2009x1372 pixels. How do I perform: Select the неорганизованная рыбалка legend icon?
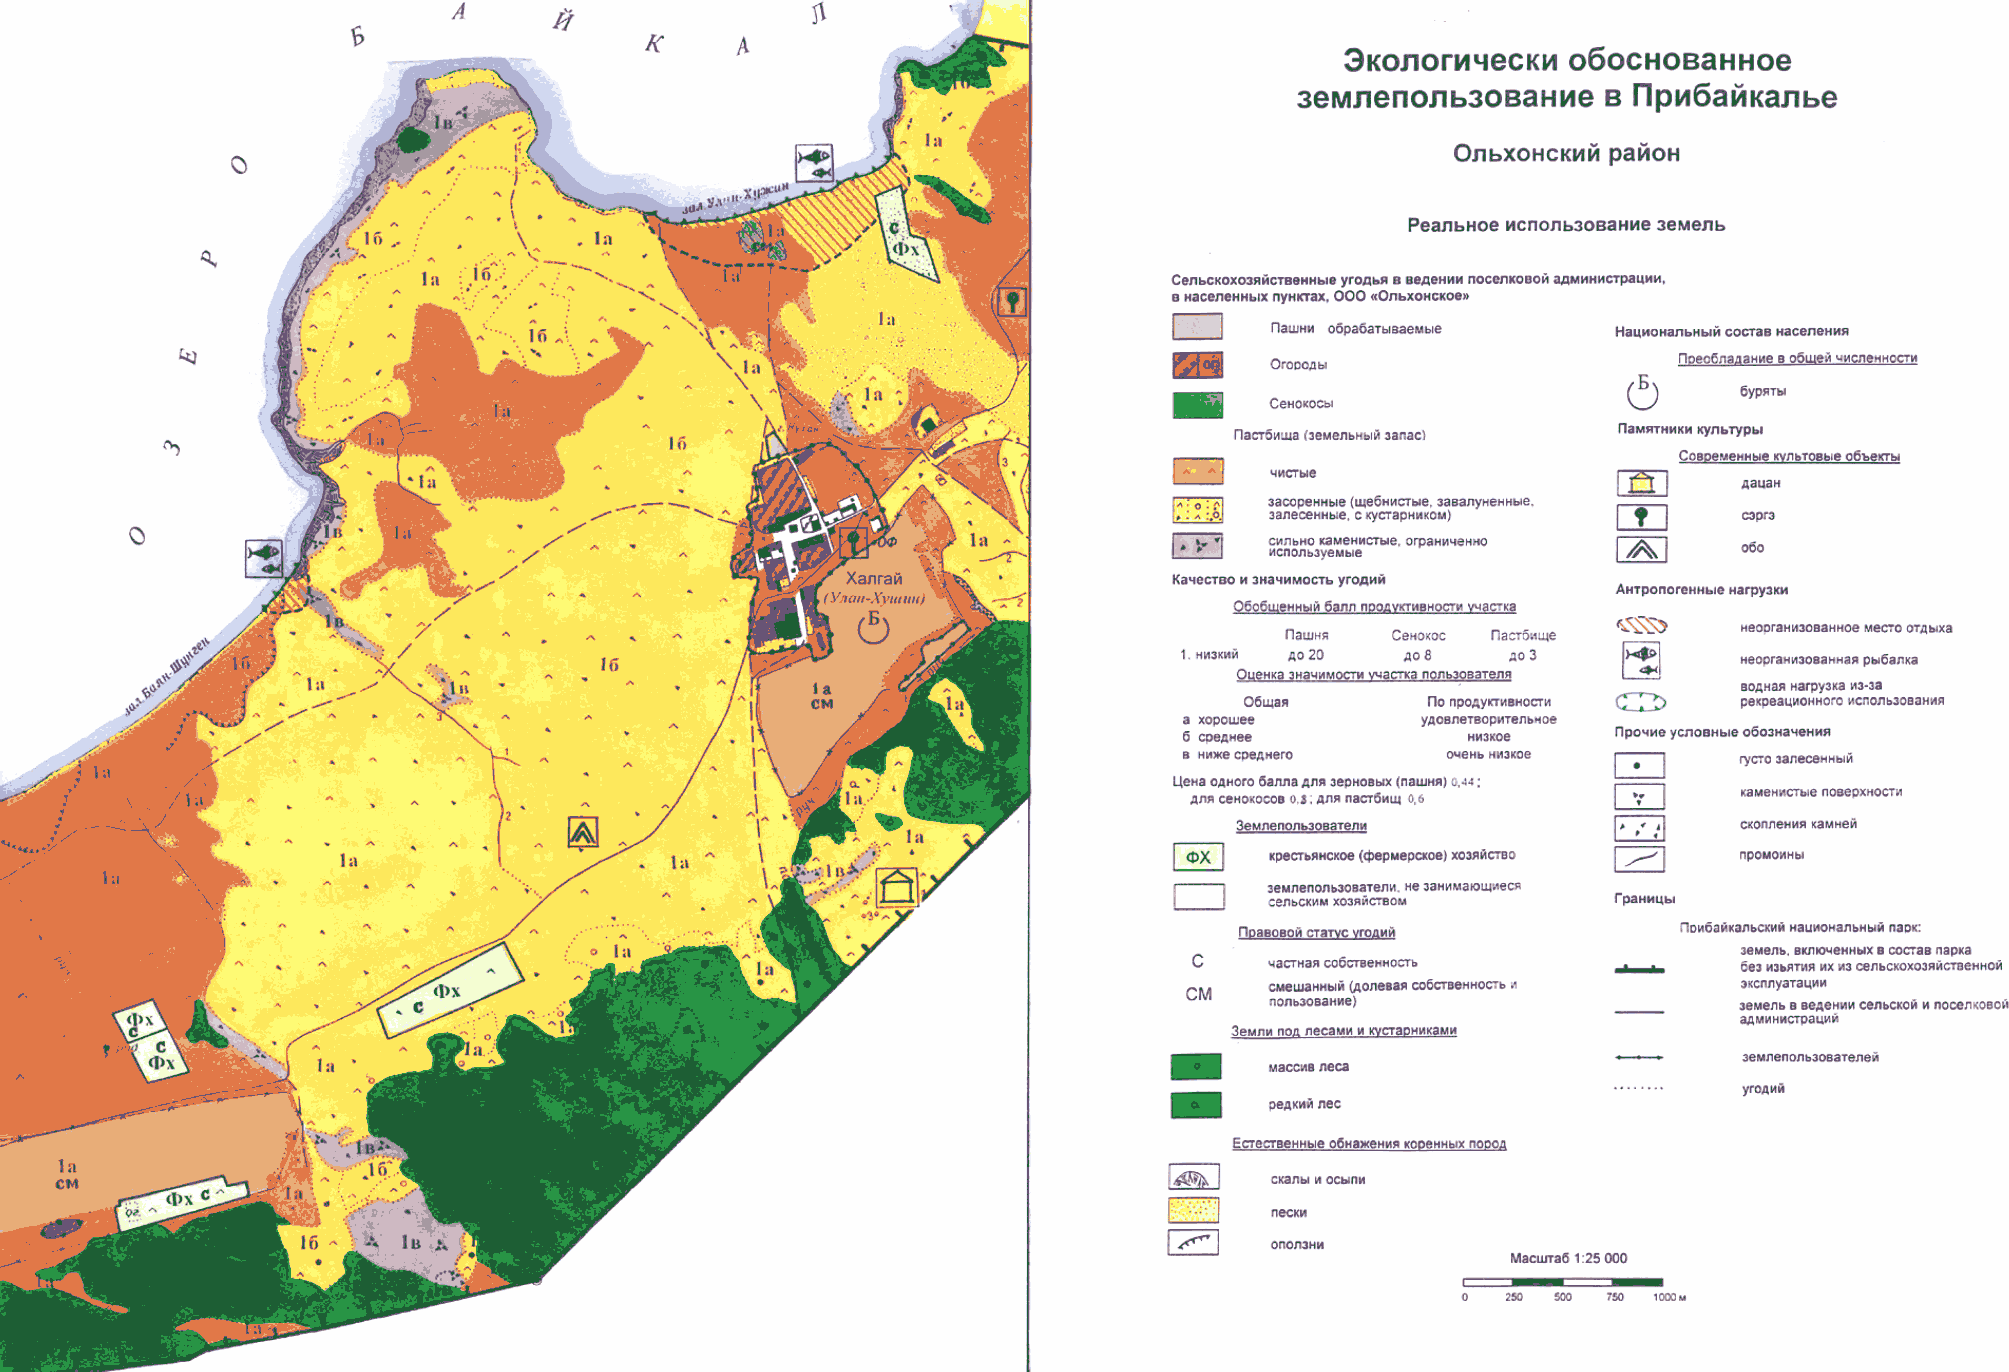pyautogui.click(x=1642, y=660)
